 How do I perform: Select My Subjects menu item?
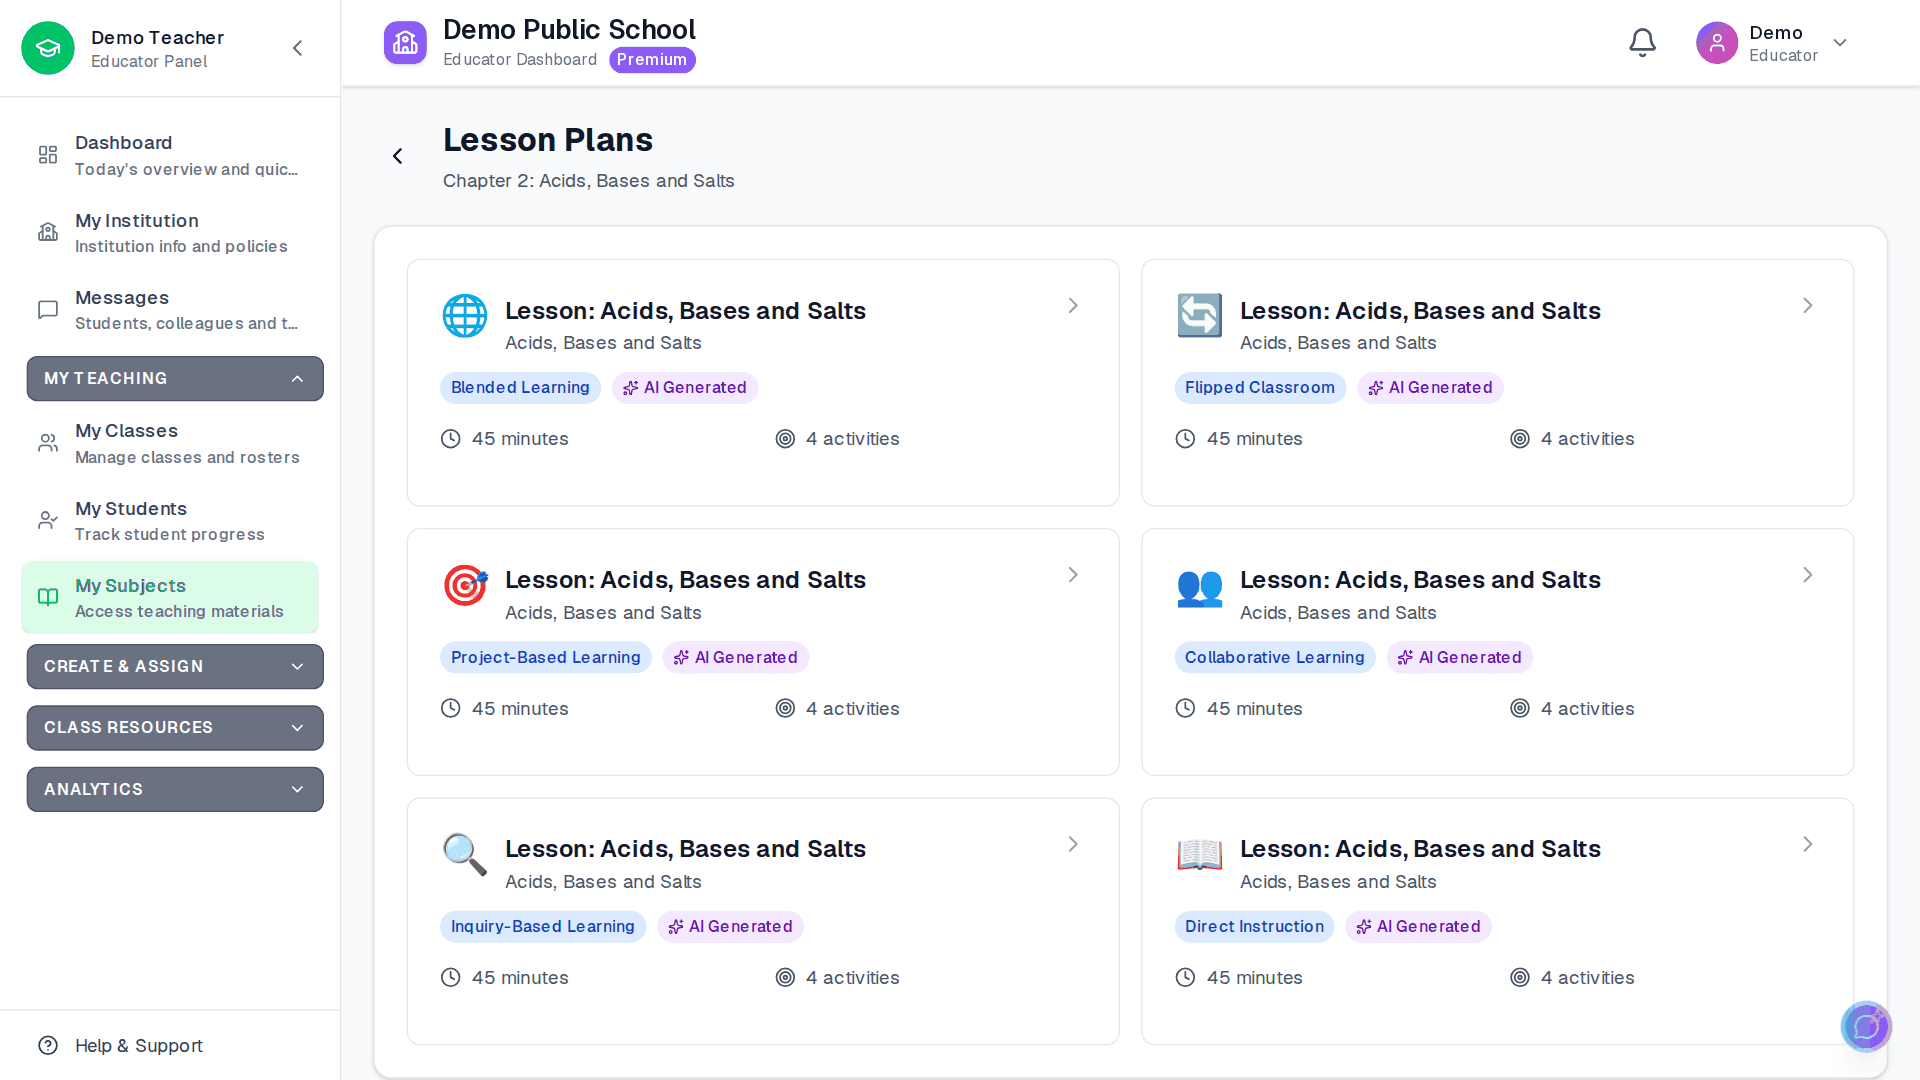point(170,598)
